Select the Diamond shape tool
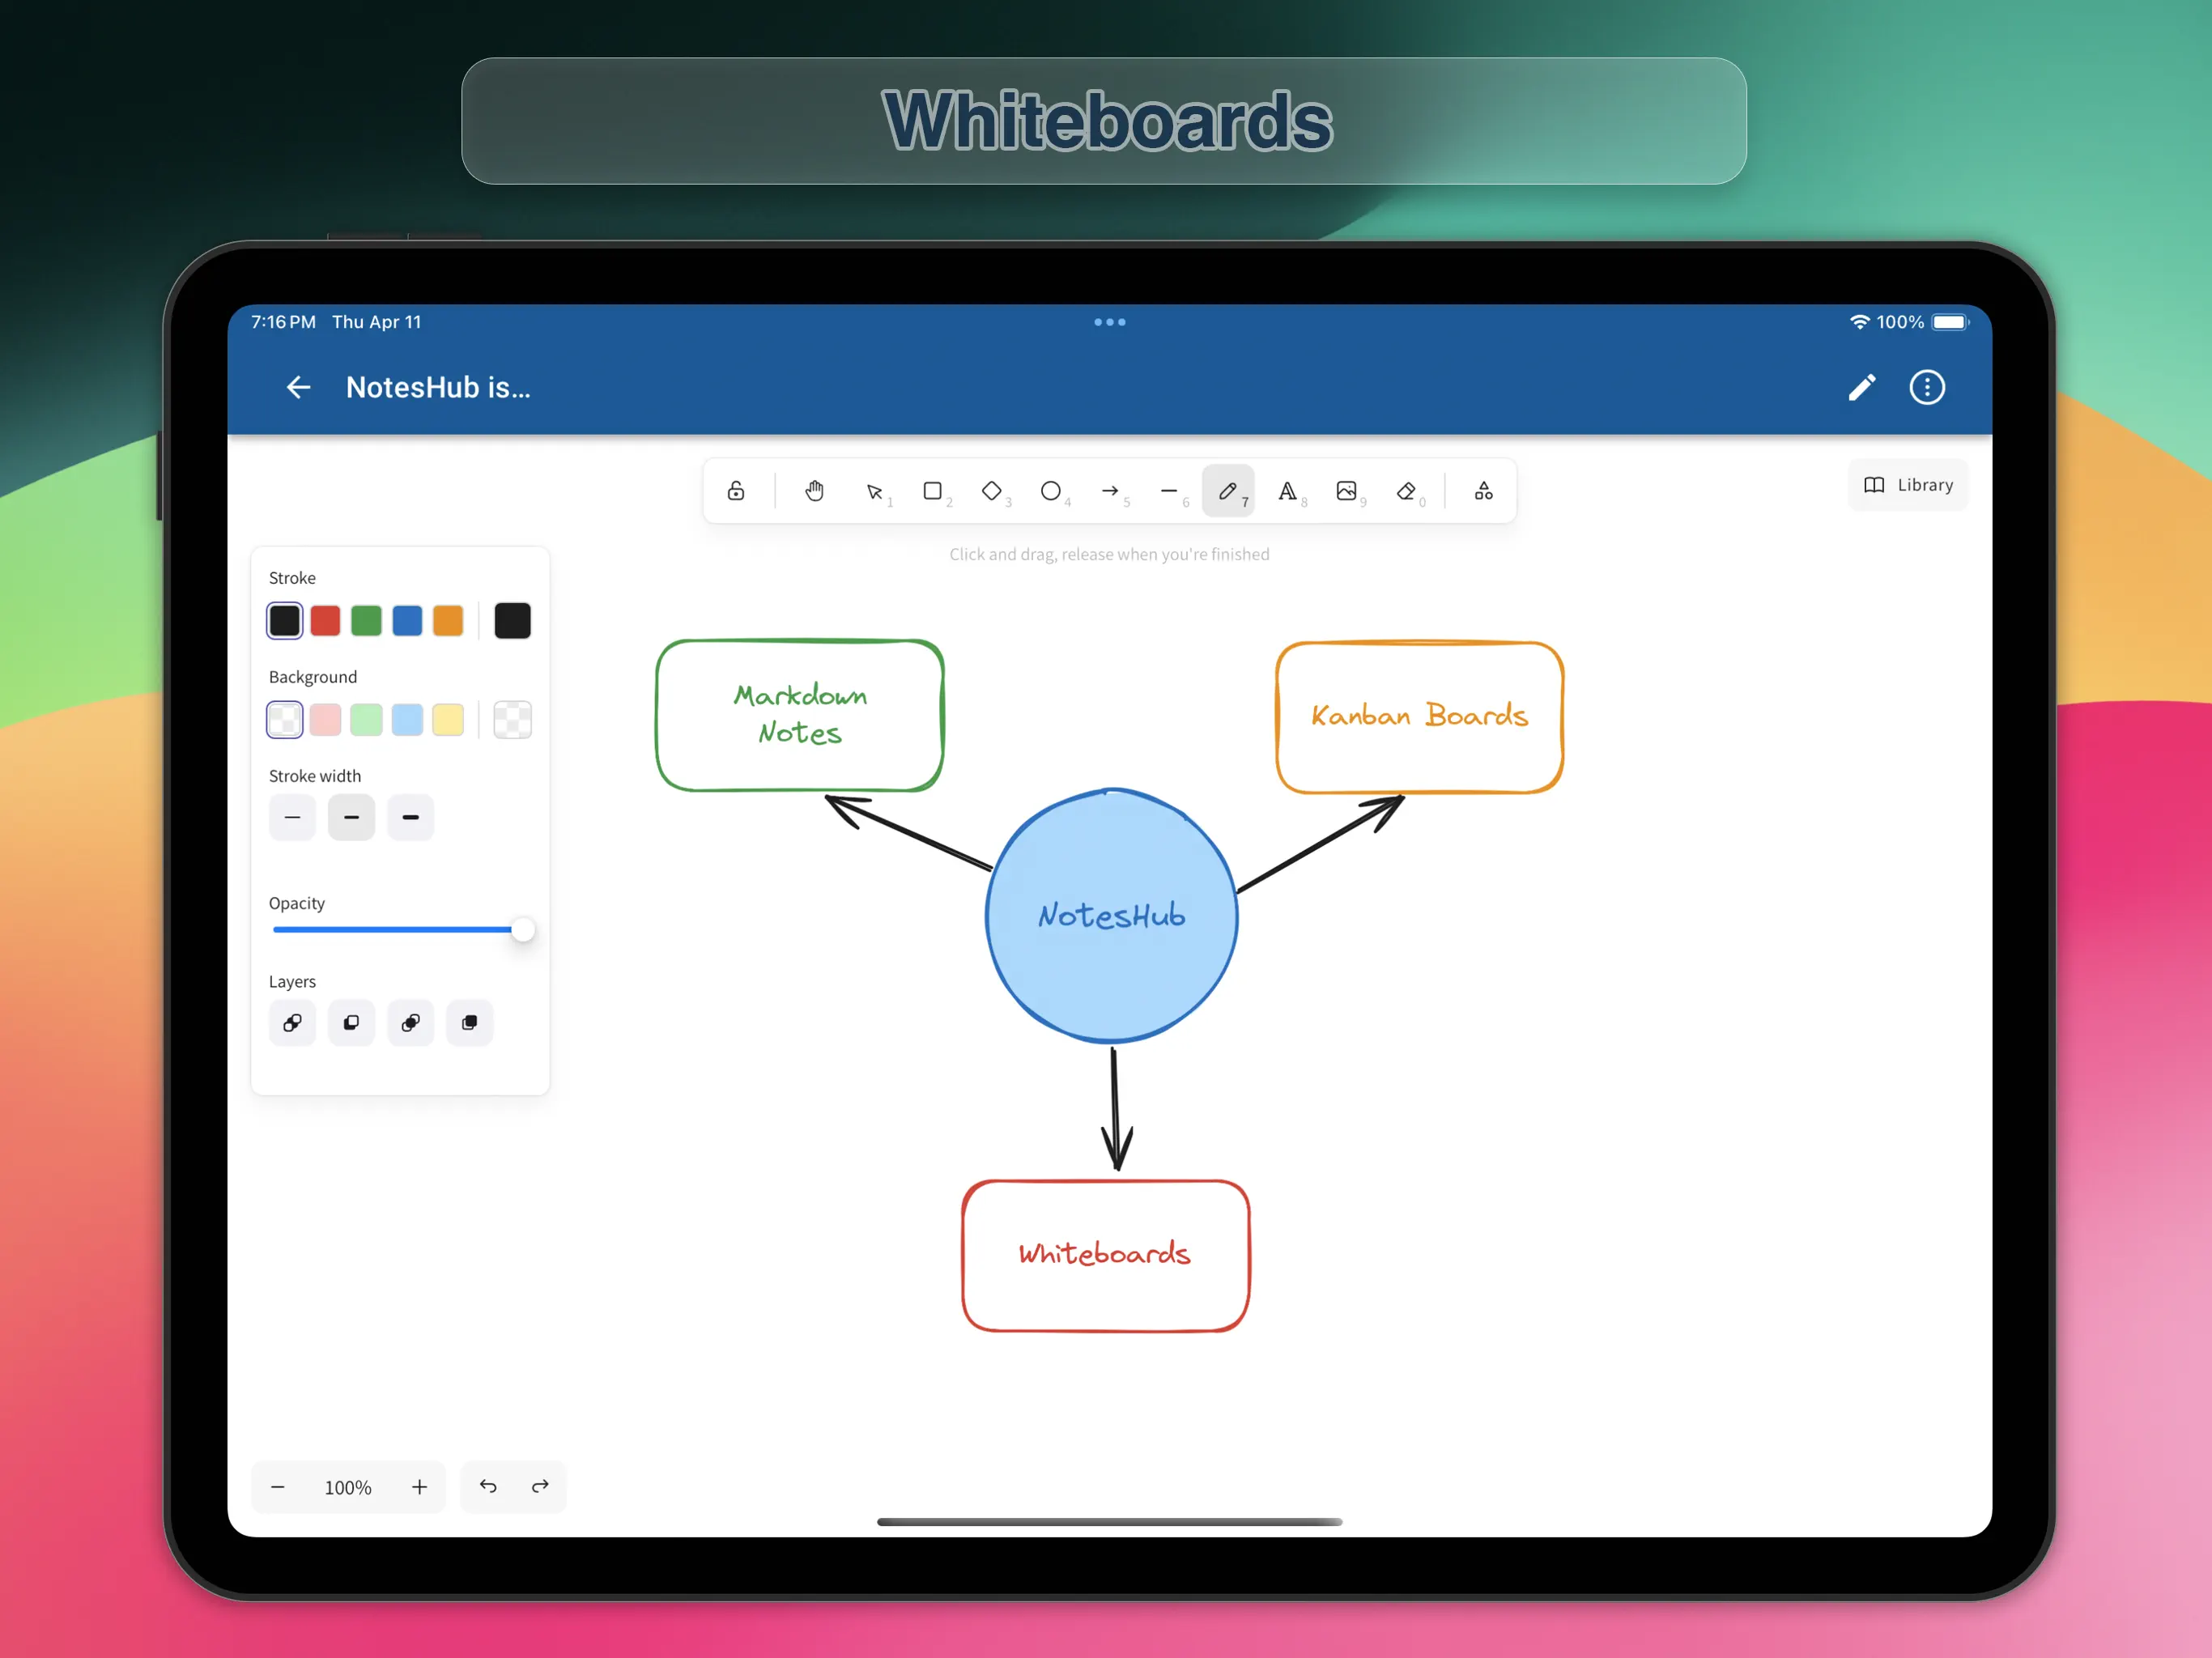The image size is (2212, 1658). (991, 491)
